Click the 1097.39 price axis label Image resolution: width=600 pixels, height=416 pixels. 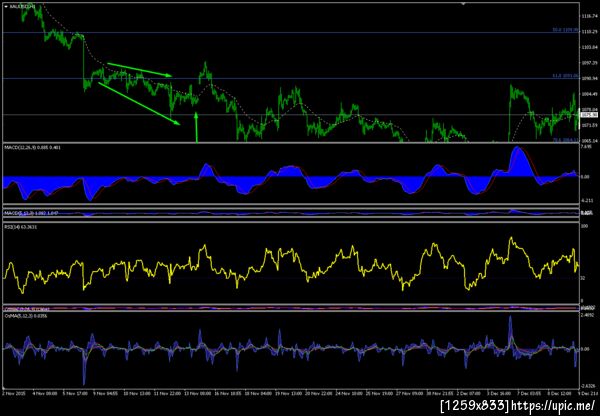590,63
